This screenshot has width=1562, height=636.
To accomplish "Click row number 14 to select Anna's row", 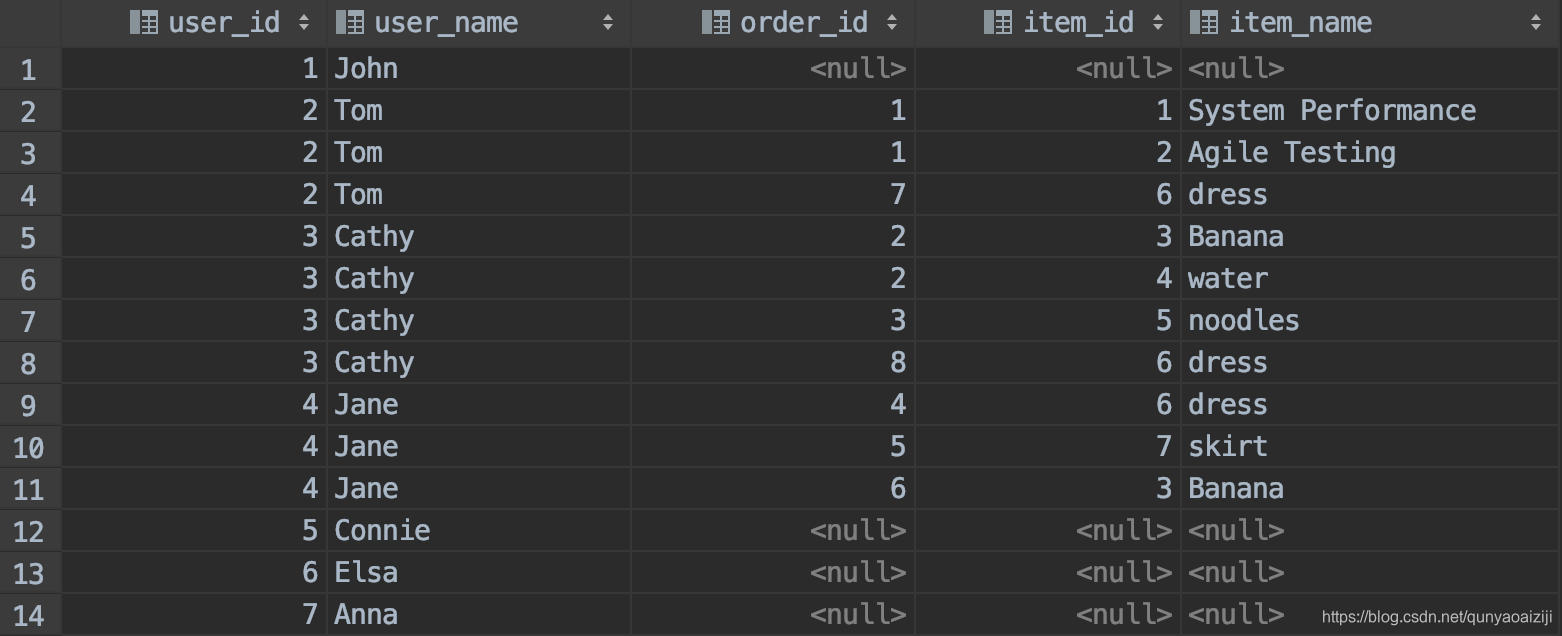I will 29,614.
